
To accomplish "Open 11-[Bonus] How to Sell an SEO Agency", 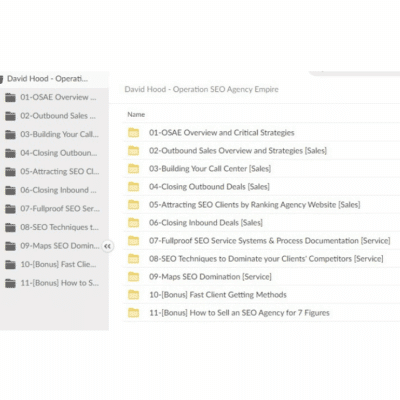I will [x=239, y=313].
